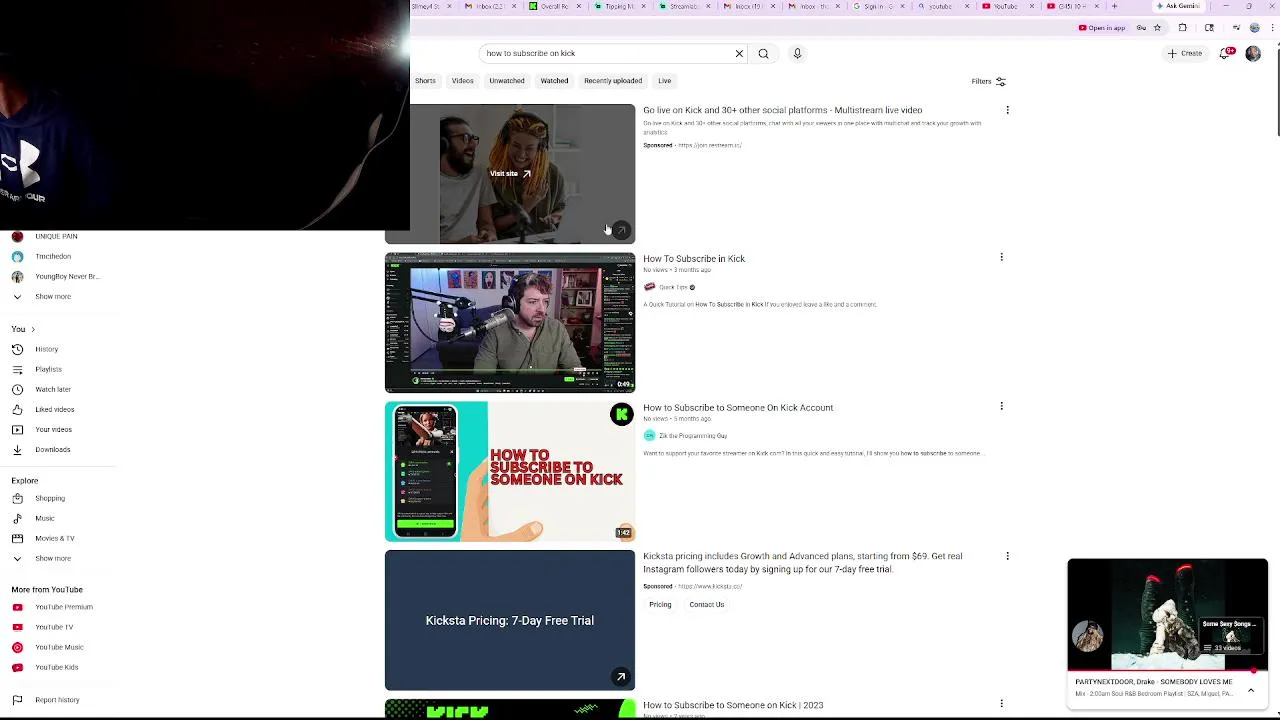Open the Kicksta Pricing 7-Day Free Trial thumbnail
The width and height of the screenshot is (1280, 720).
coord(510,620)
